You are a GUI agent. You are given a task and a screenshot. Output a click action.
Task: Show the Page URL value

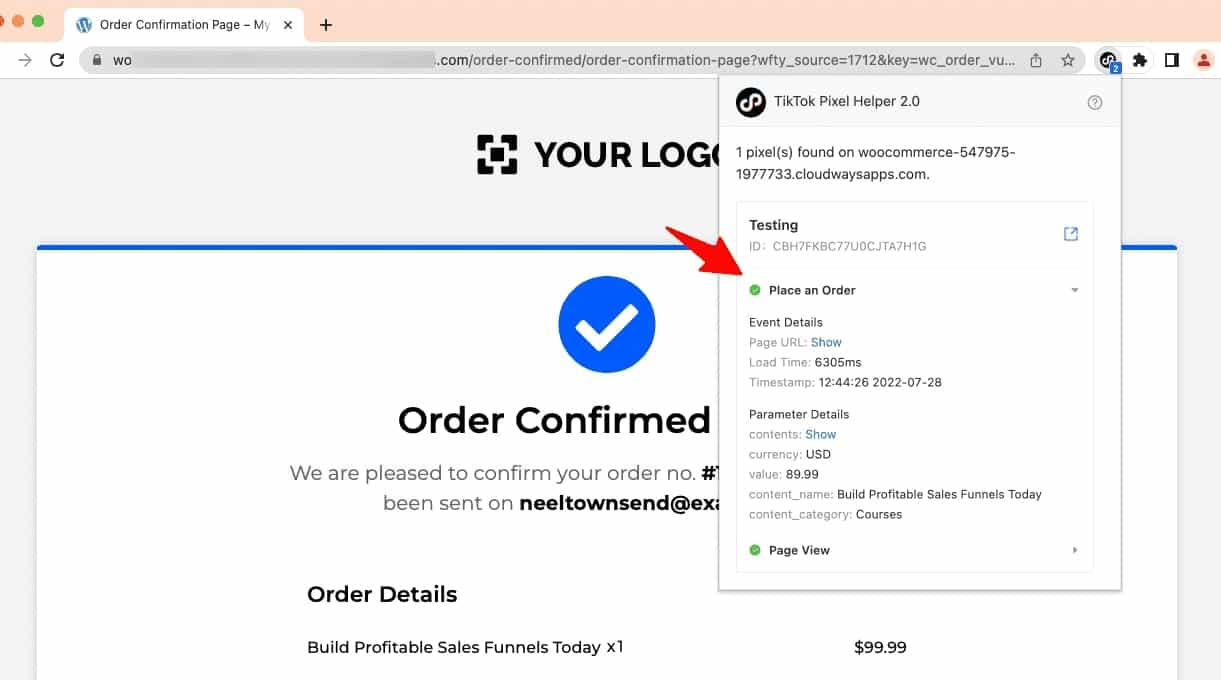(826, 342)
